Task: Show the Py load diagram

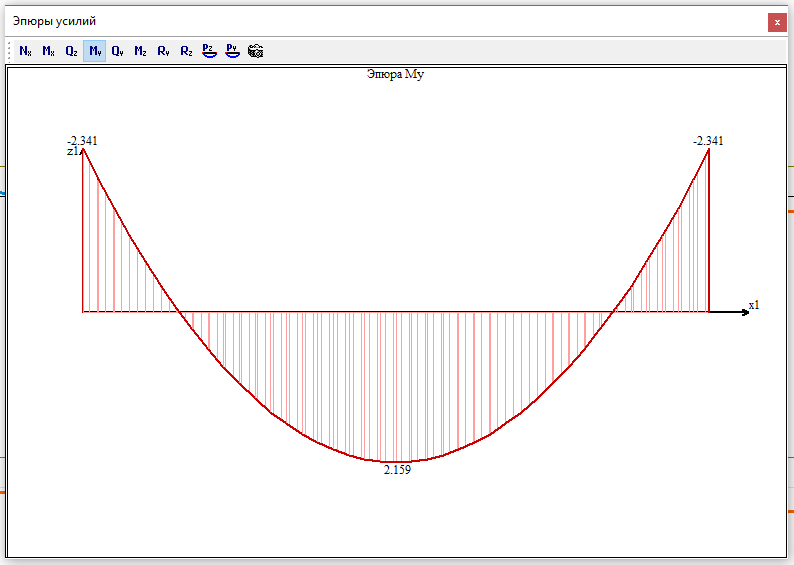Action: click(232, 51)
